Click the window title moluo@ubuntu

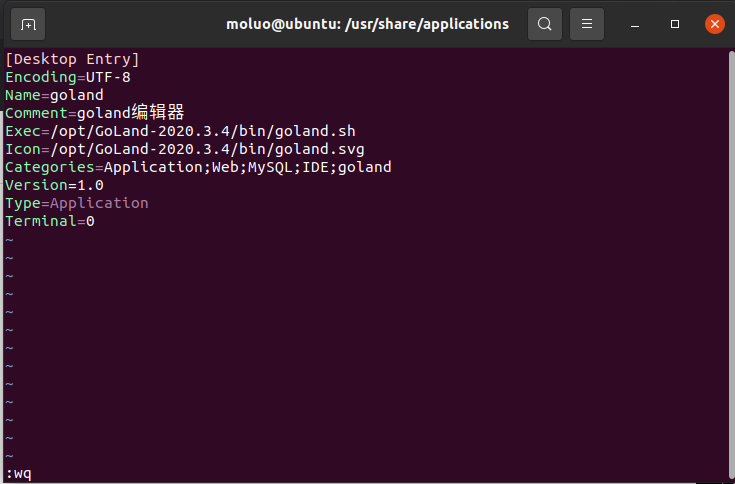click(x=368, y=24)
